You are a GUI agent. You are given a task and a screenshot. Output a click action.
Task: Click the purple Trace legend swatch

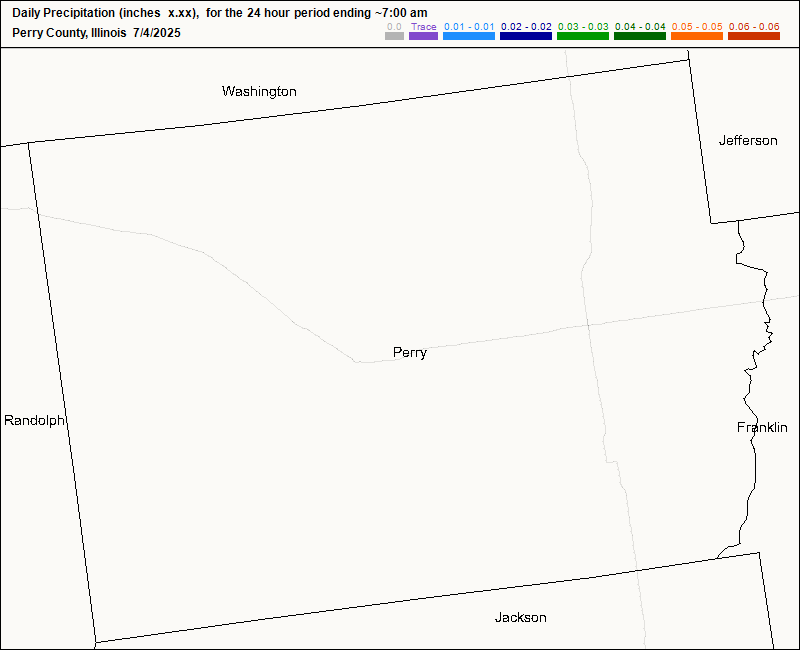click(x=423, y=36)
